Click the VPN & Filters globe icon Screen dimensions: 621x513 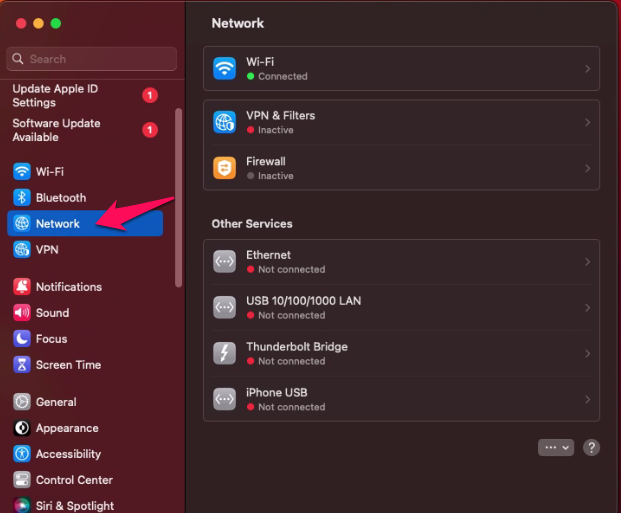225,122
